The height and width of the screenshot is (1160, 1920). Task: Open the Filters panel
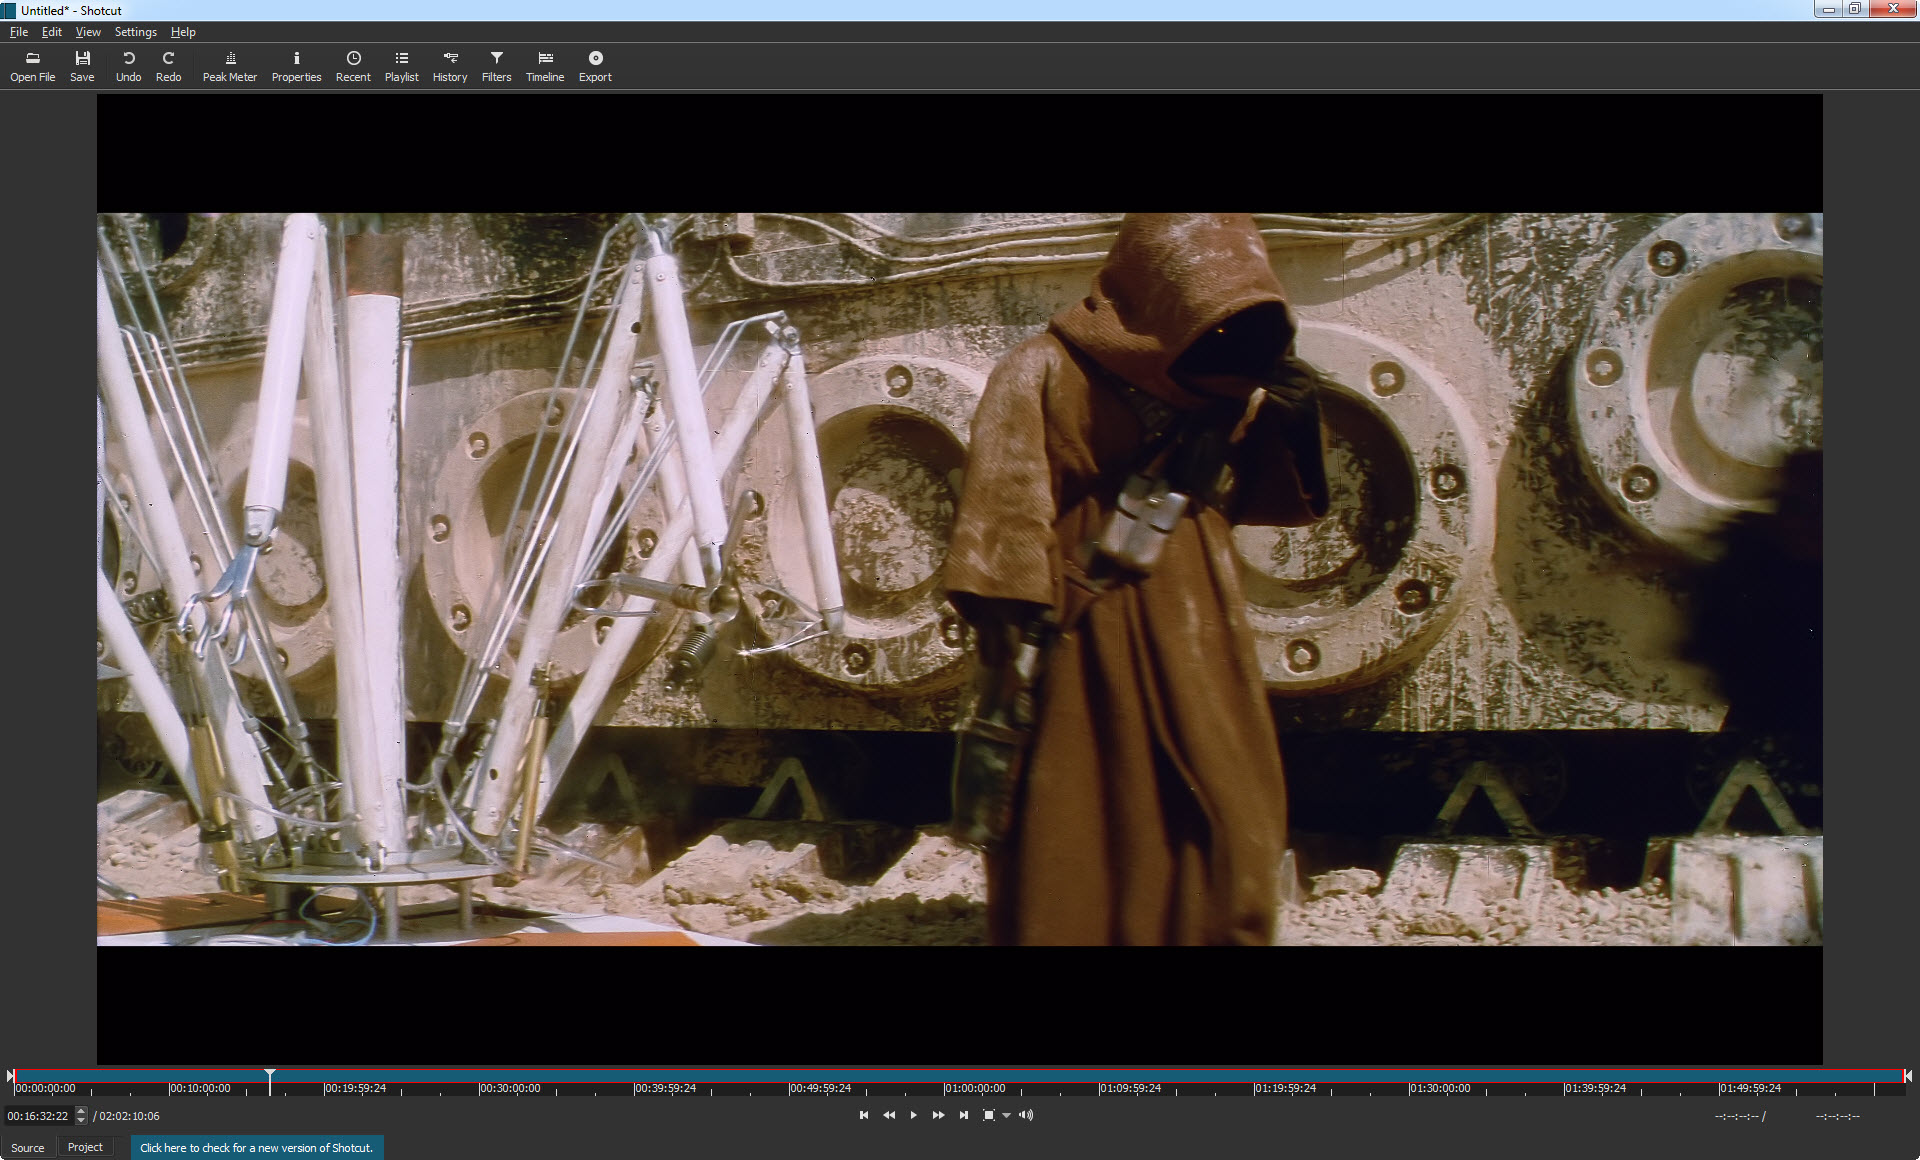tap(496, 66)
